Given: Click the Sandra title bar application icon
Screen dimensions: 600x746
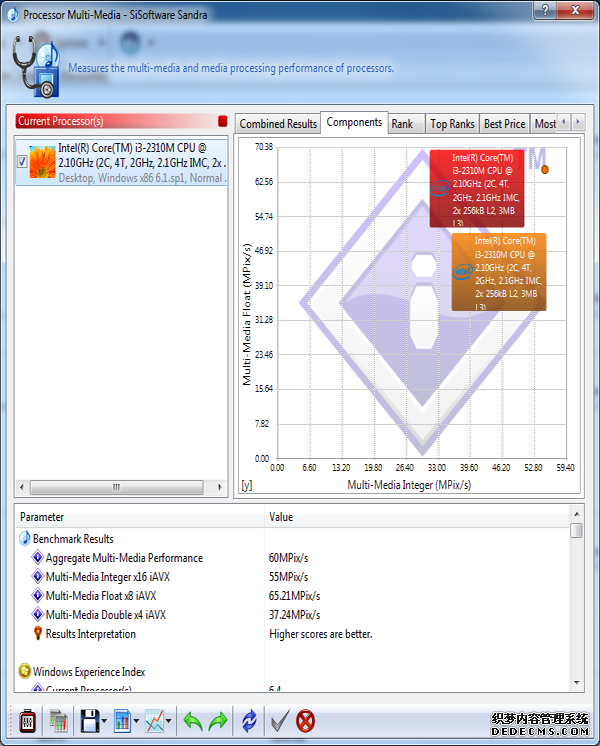Looking at the screenshot, I should (x=13, y=14).
